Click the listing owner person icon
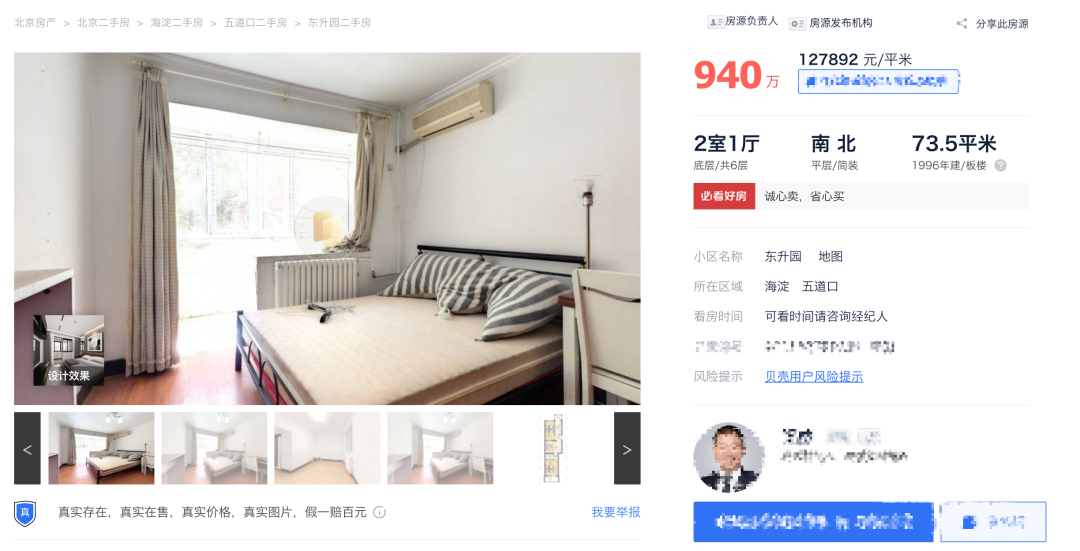The image size is (1080, 551). [715, 23]
